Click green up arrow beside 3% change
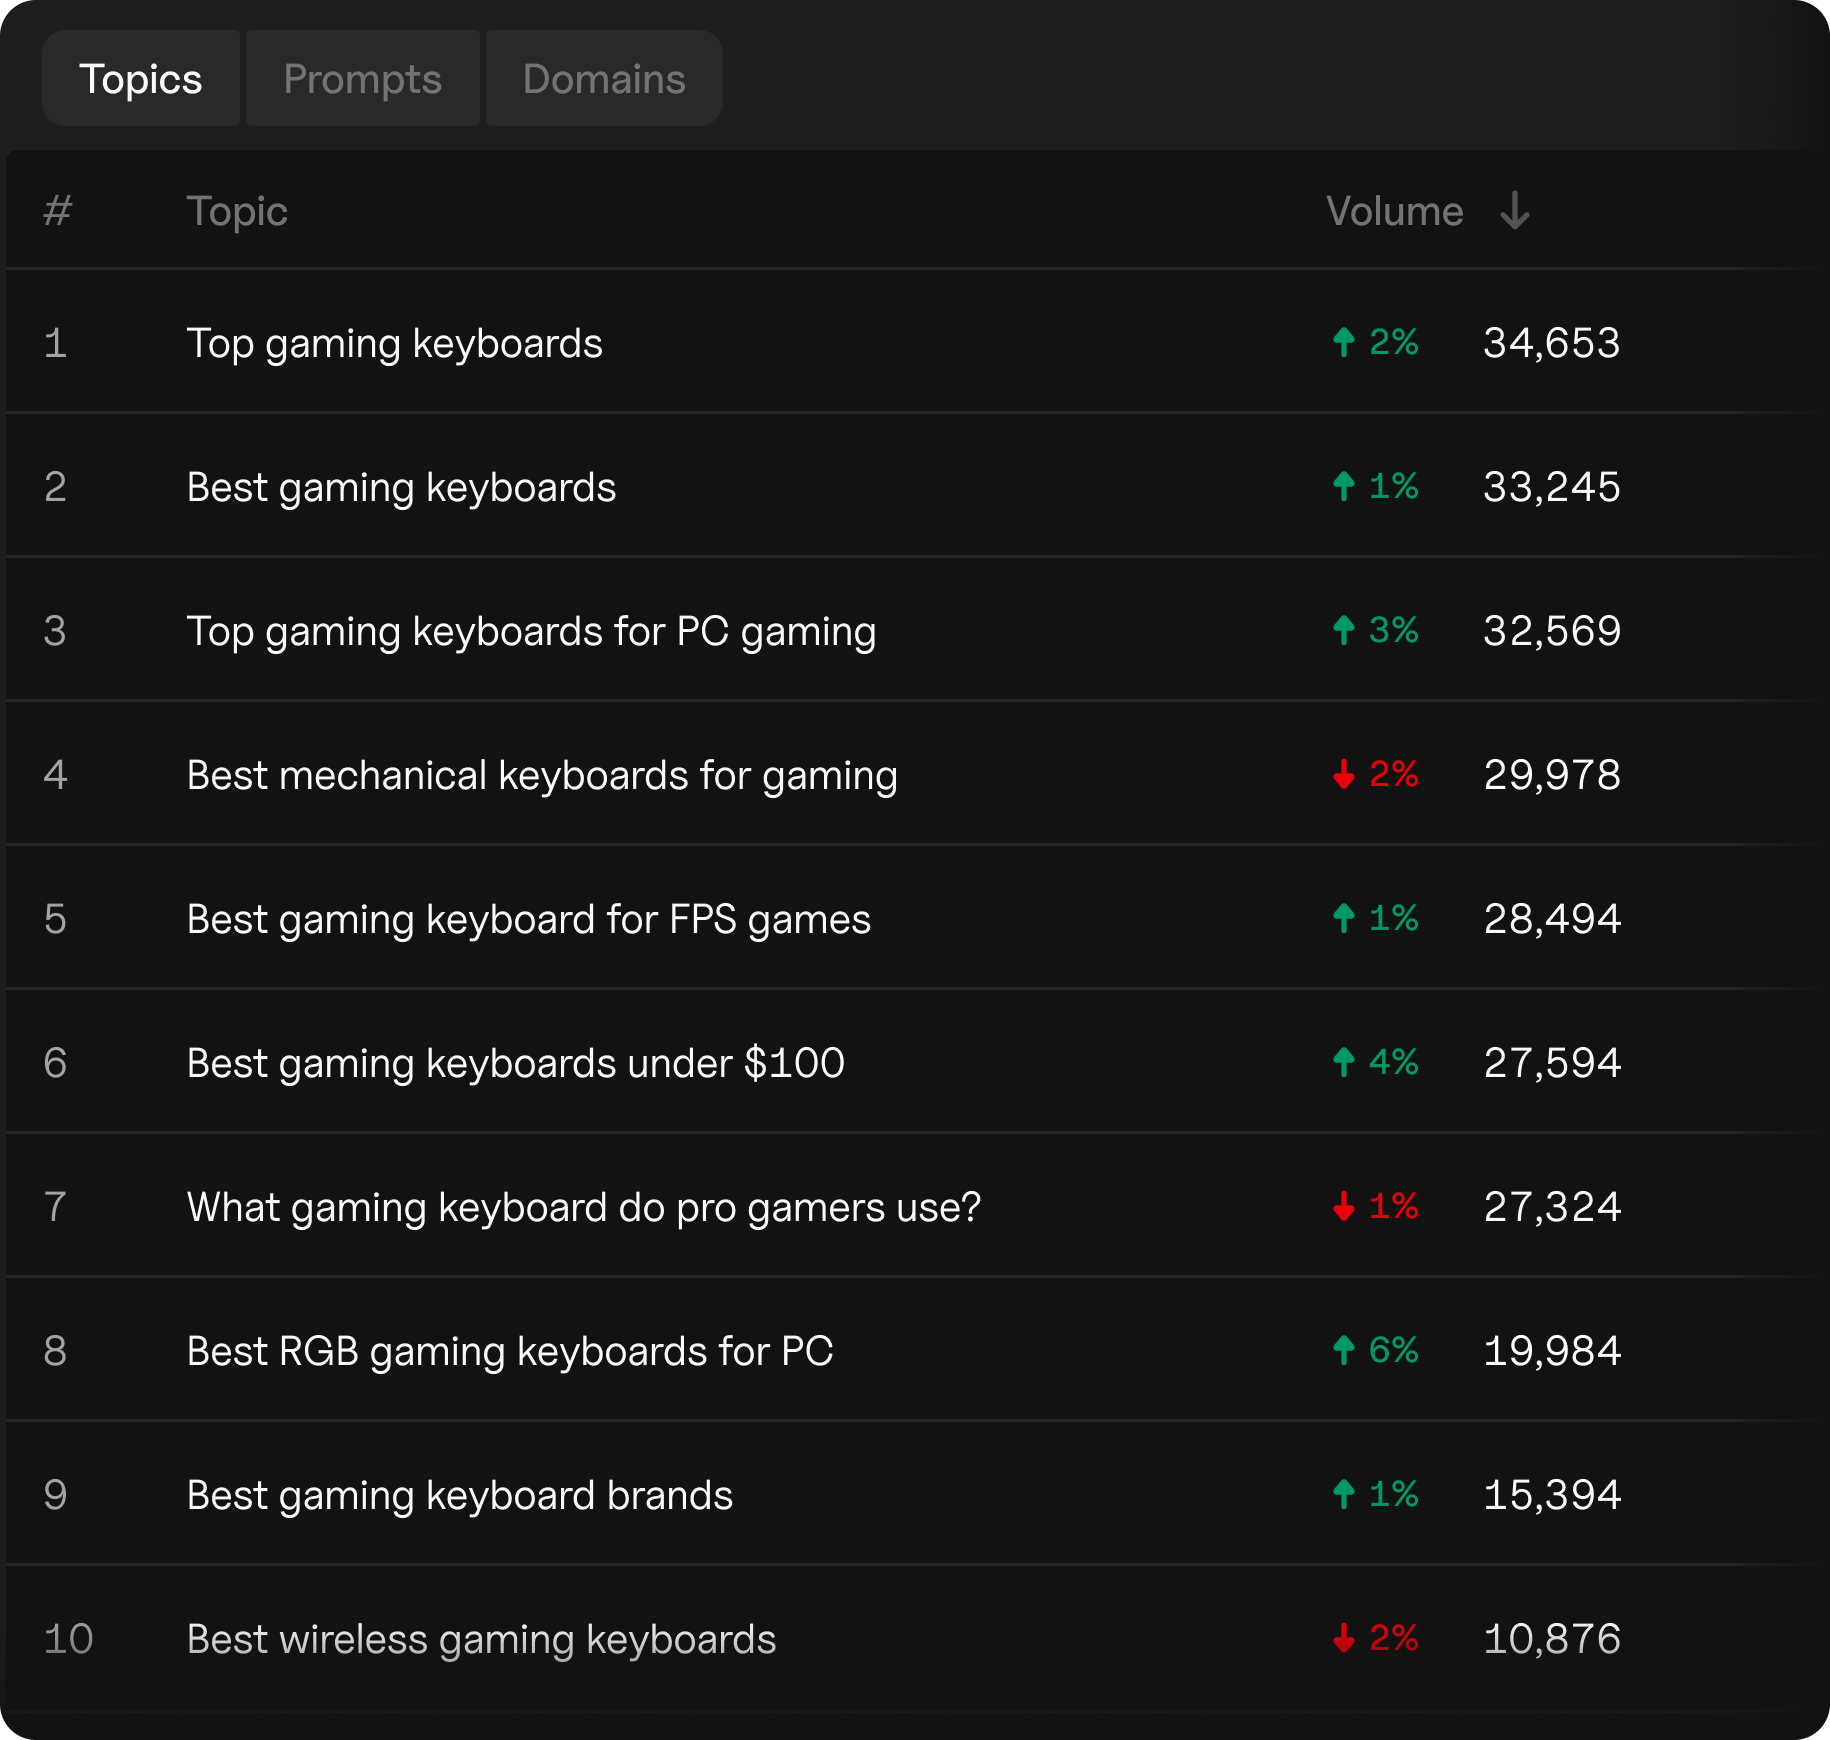Image resolution: width=1830 pixels, height=1740 pixels. click(x=1344, y=631)
